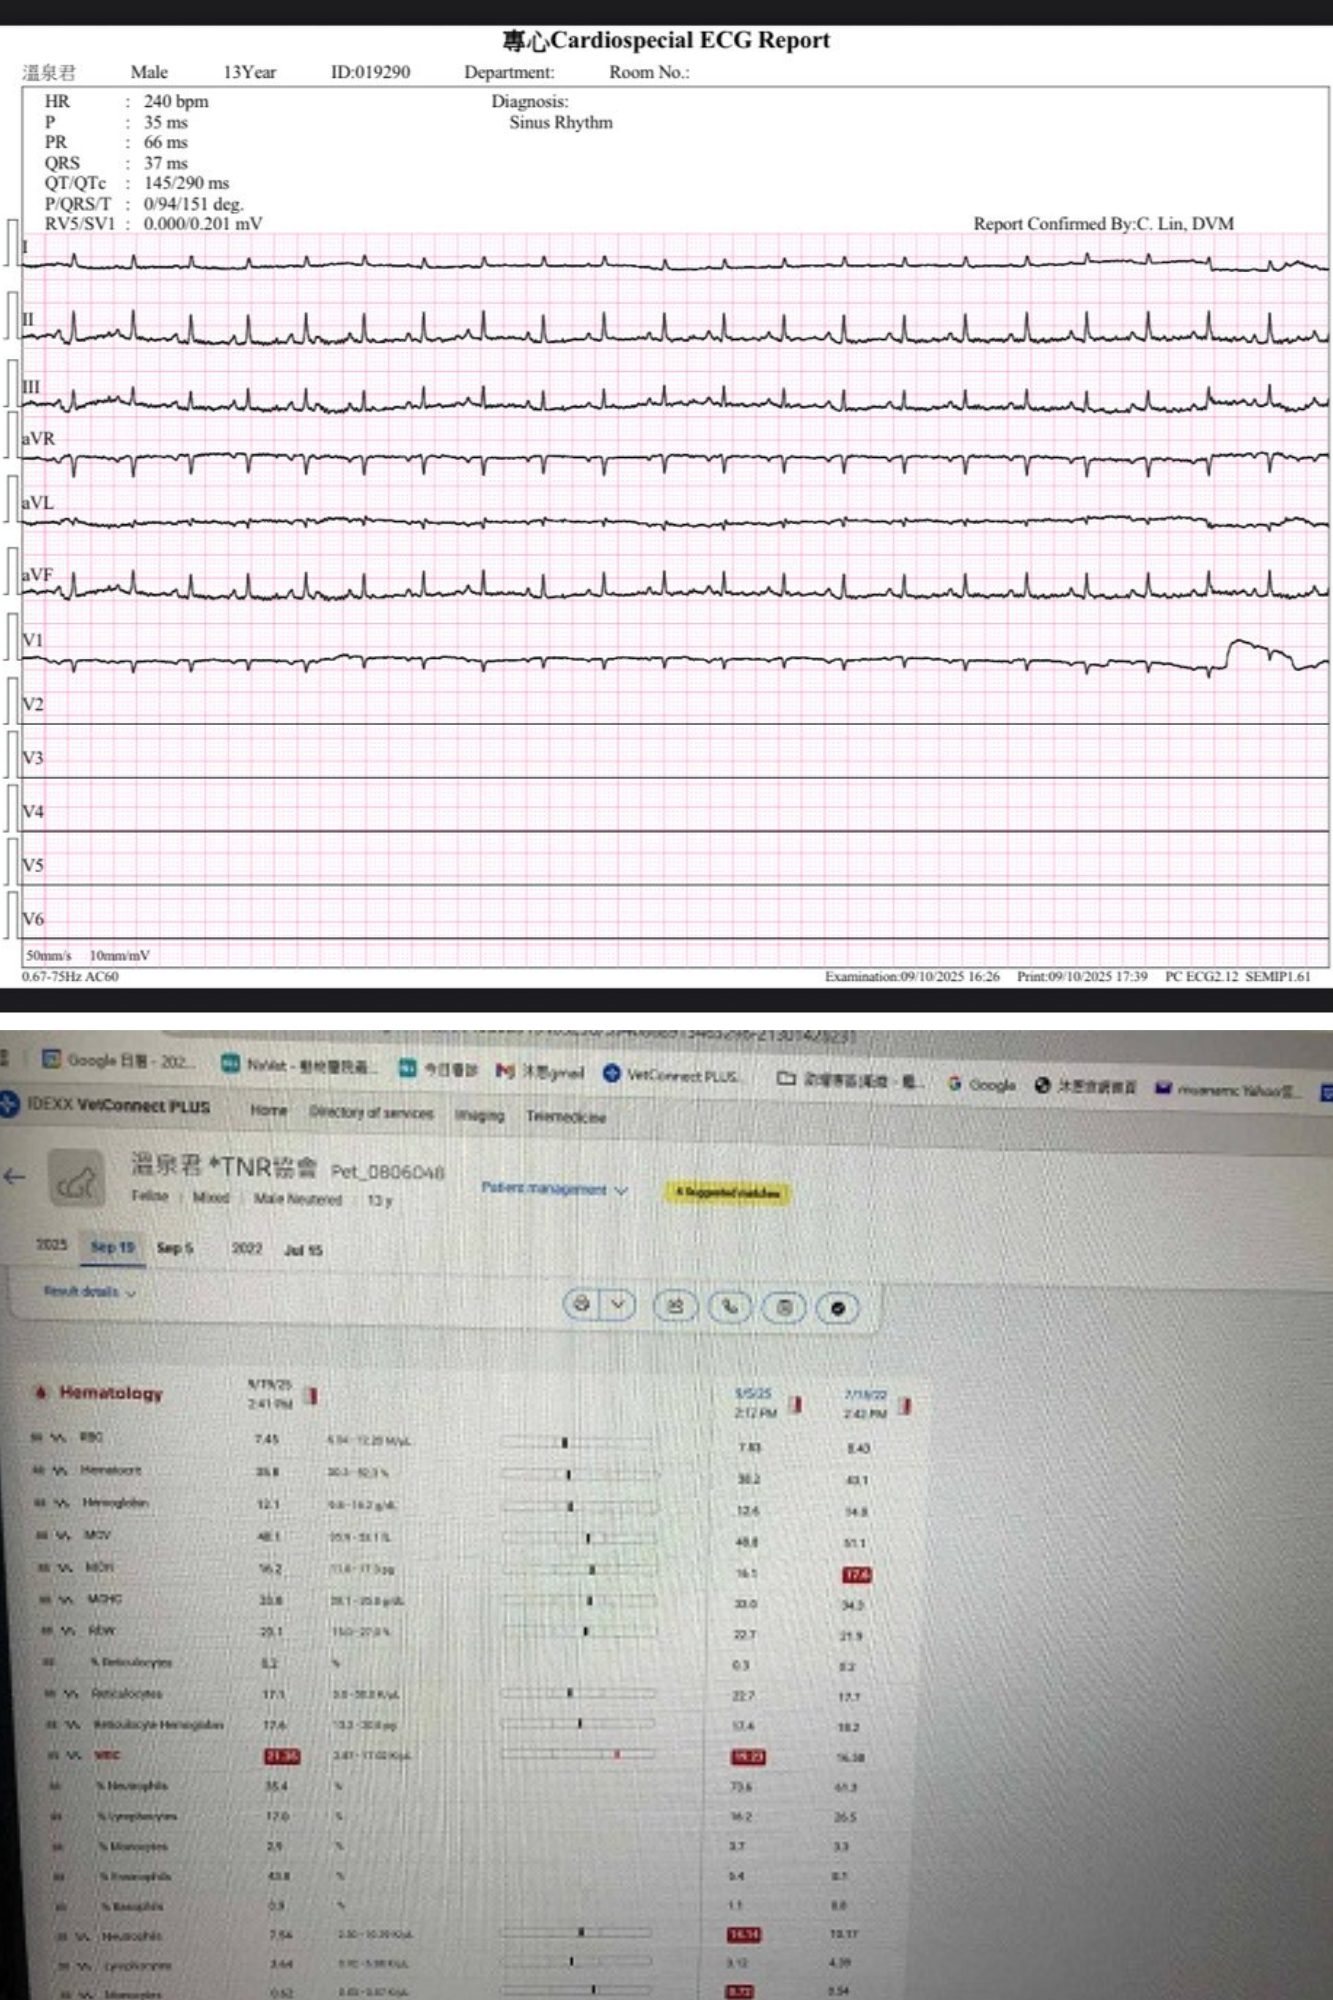The height and width of the screenshot is (2000, 1333).
Task: Open the Home menu item
Action: (x=268, y=1110)
